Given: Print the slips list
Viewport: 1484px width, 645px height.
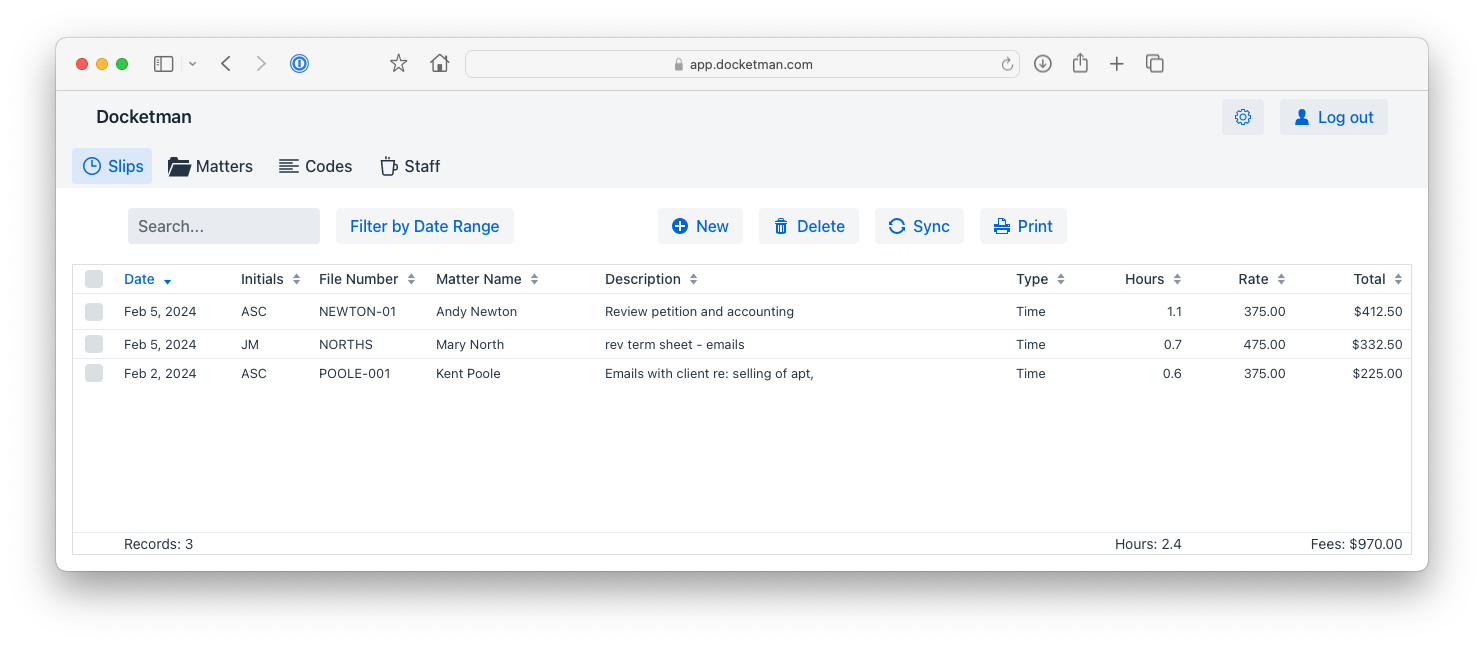Looking at the screenshot, I should point(1023,226).
